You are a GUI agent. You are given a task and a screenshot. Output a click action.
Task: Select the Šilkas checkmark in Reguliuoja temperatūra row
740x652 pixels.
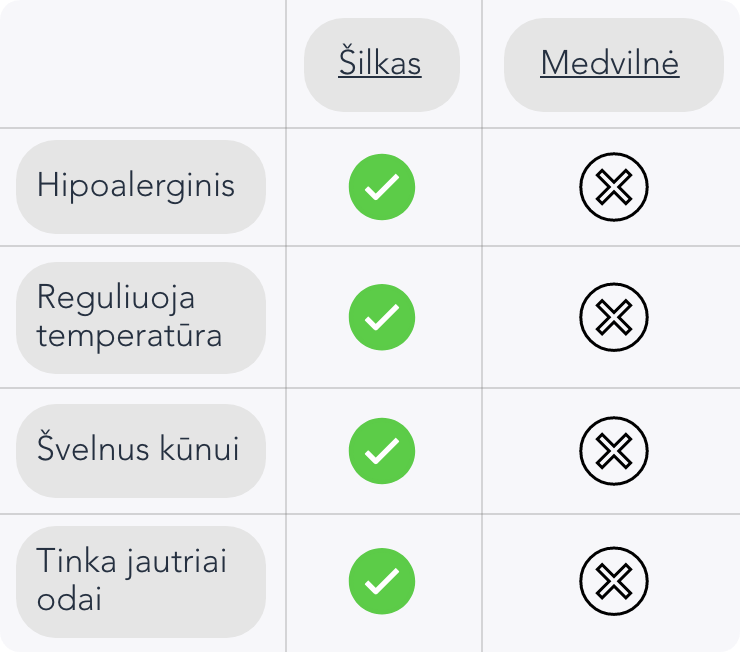pyautogui.click(x=381, y=318)
